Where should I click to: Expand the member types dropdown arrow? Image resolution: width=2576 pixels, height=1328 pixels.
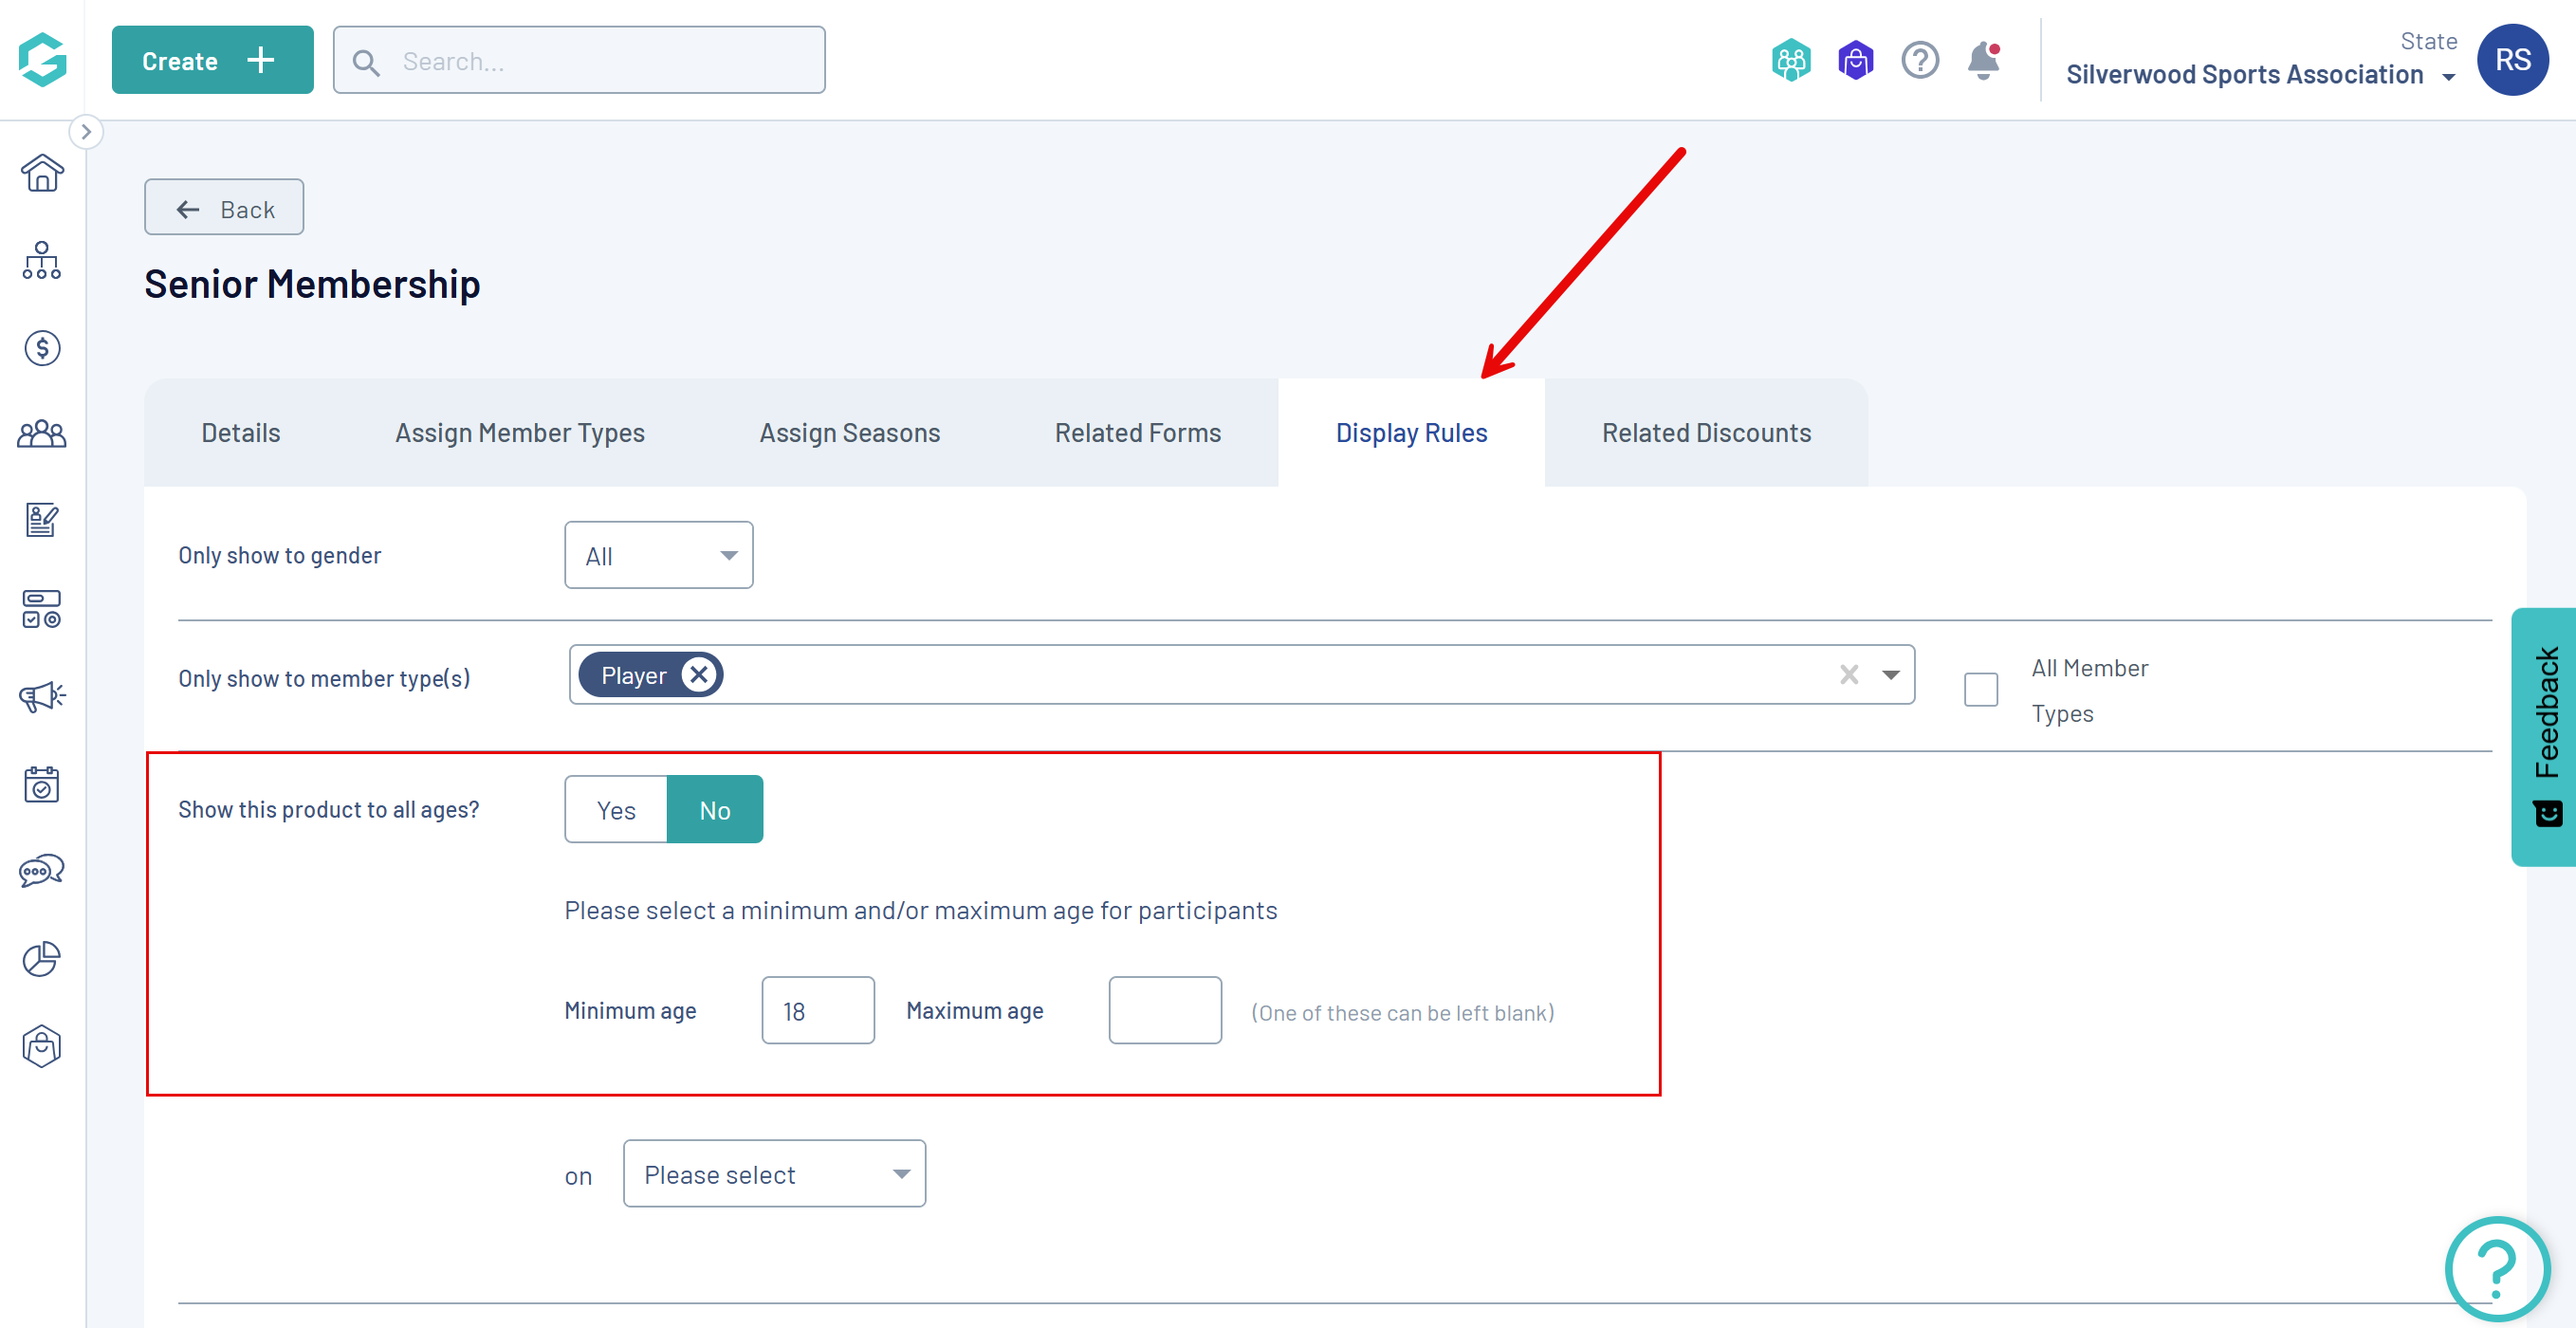click(x=1890, y=675)
